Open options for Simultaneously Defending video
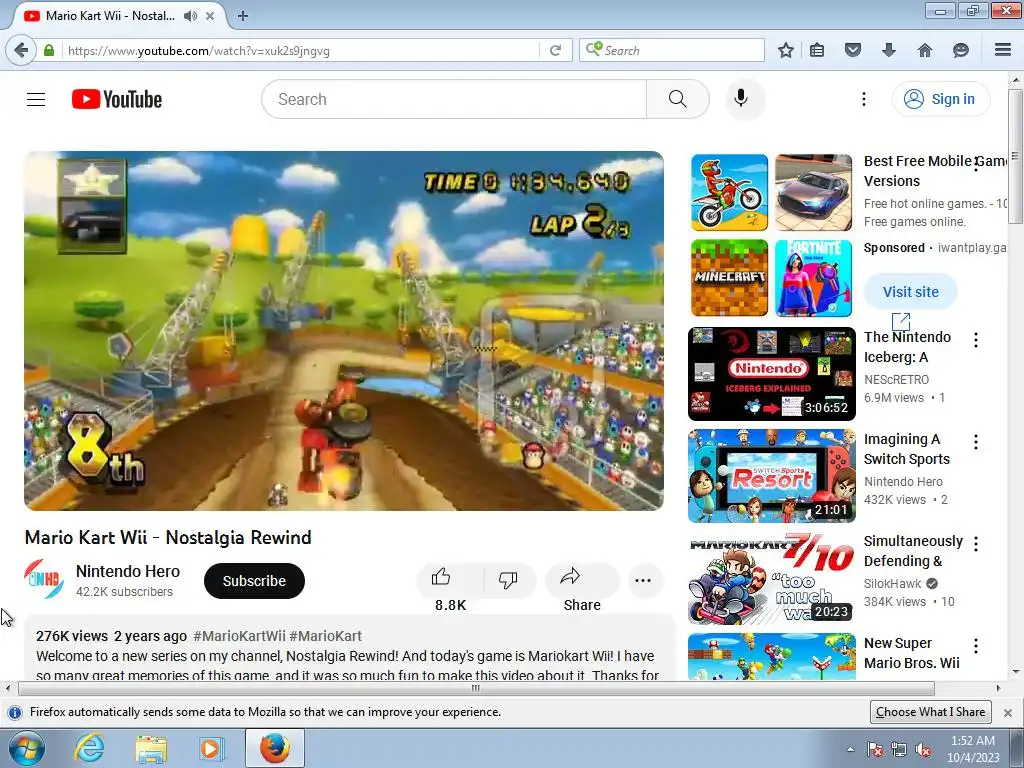 [976, 544]
